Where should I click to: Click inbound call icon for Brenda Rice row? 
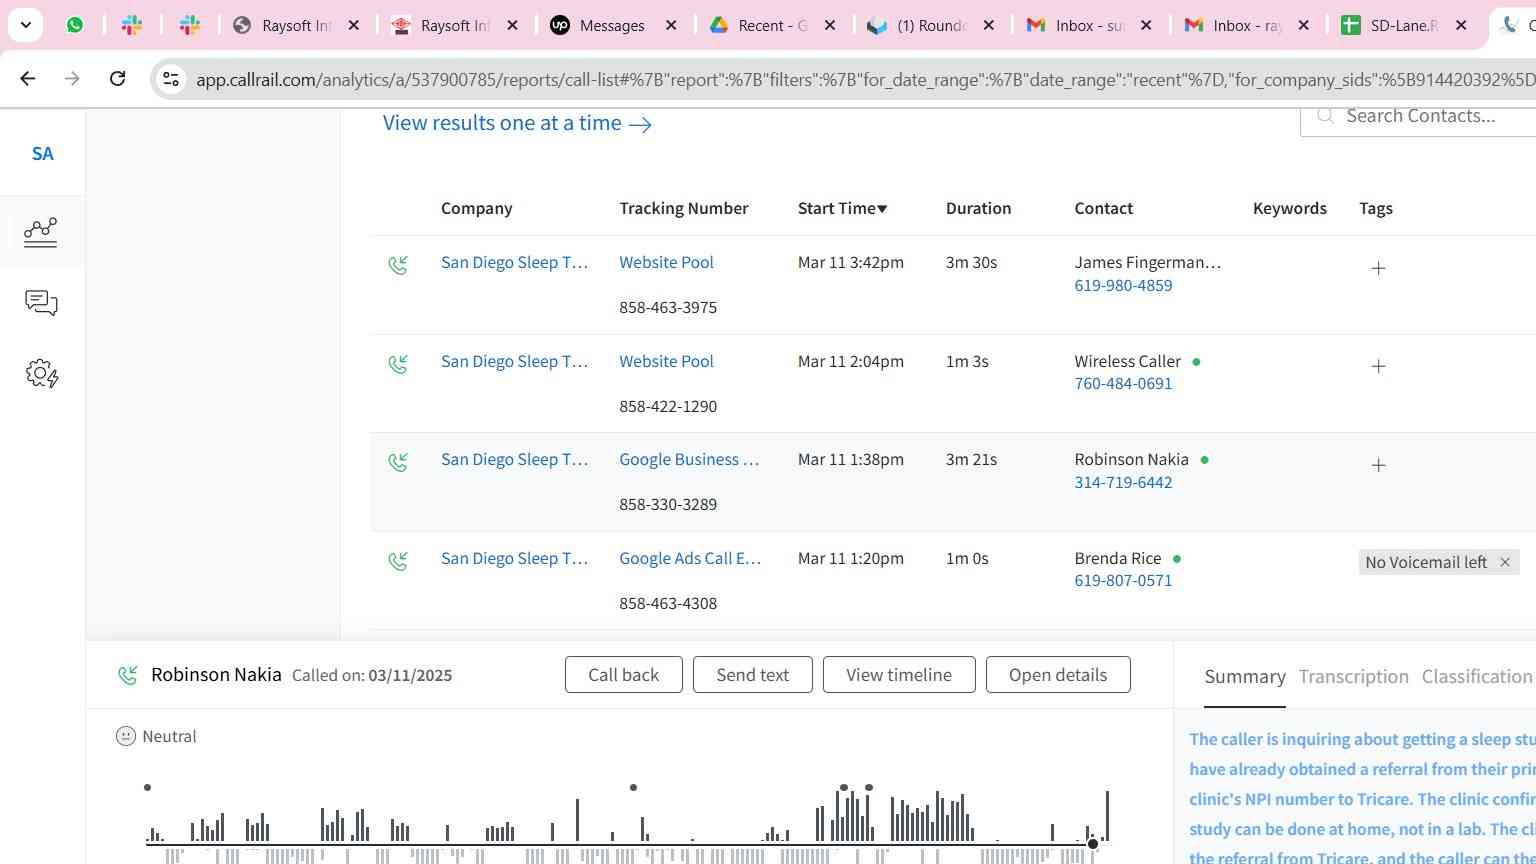pos(398,561)
